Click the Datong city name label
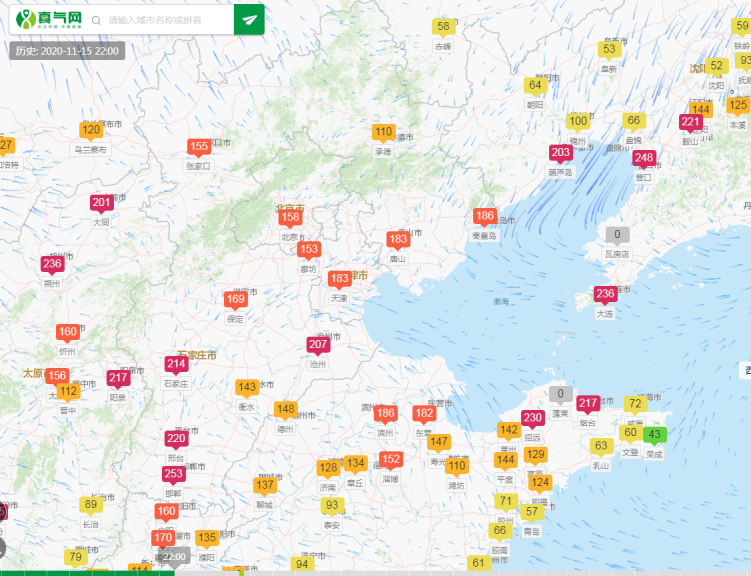This screenshot has width=751, height=576. tap(101, 222)
